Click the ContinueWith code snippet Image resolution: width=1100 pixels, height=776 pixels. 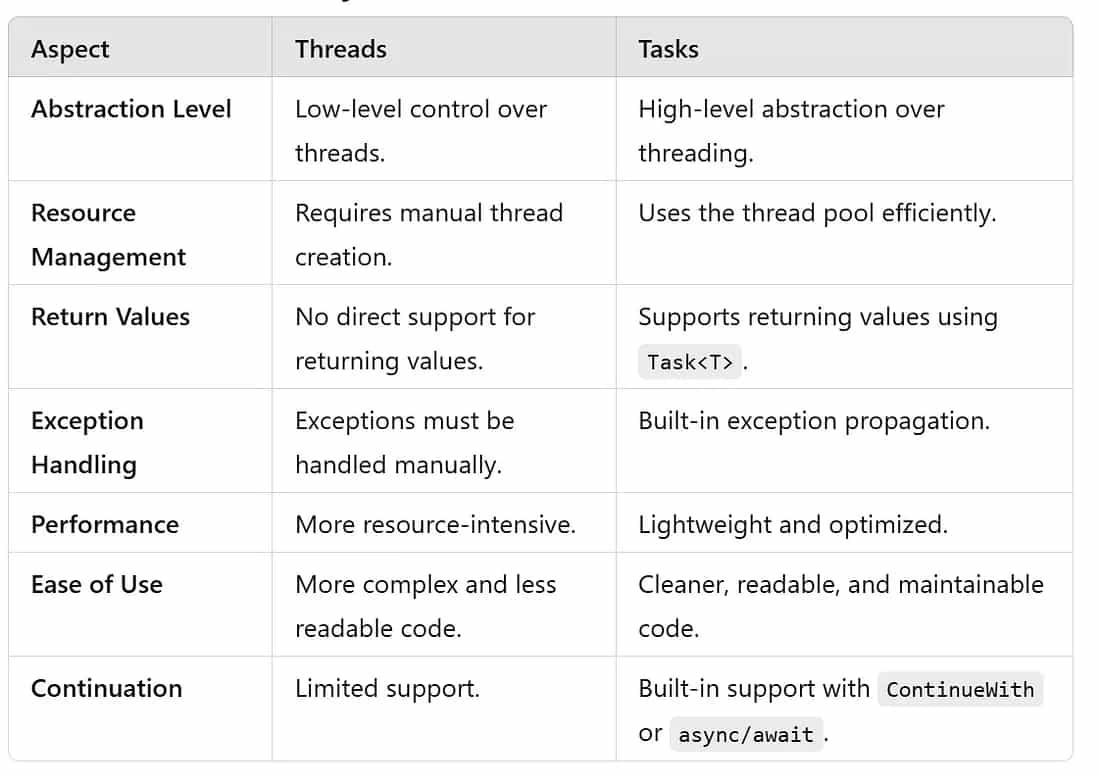click(960, 689)
